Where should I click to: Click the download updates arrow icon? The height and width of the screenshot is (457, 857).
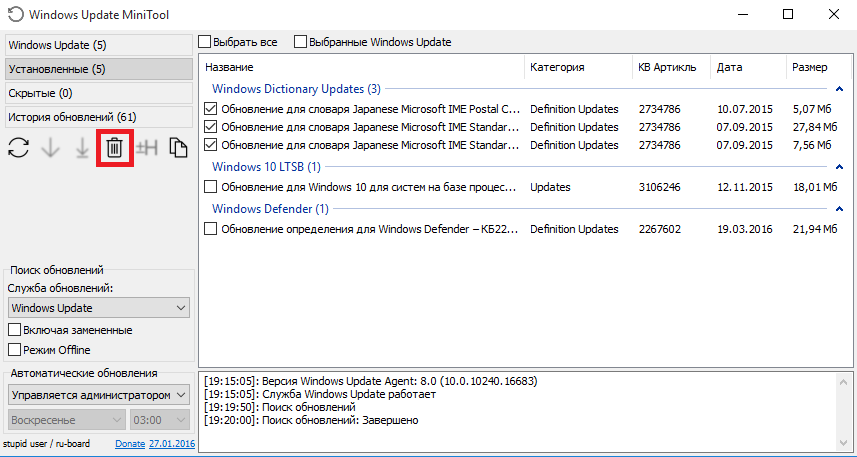(50, 148)
